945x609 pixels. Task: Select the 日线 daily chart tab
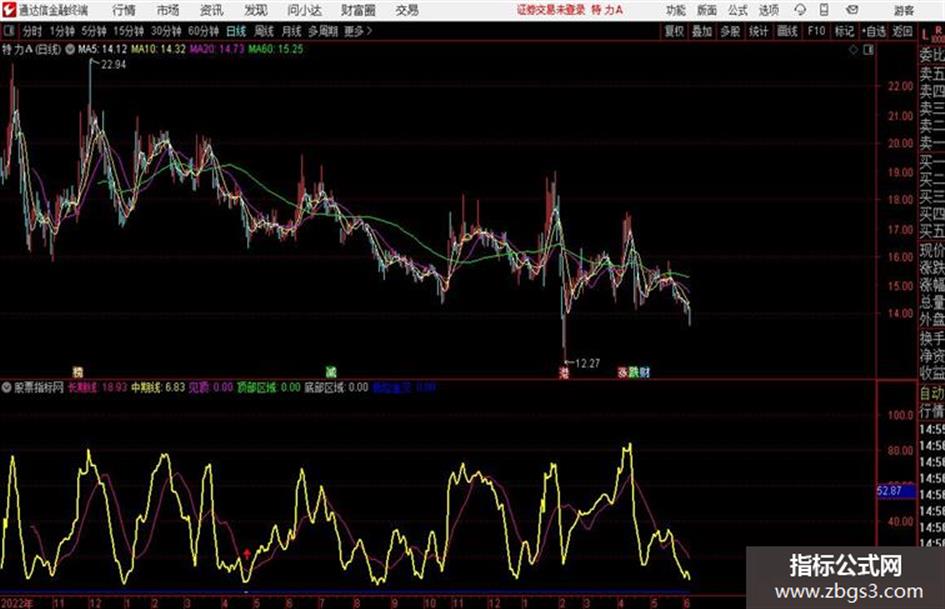(x=236, y=31)
